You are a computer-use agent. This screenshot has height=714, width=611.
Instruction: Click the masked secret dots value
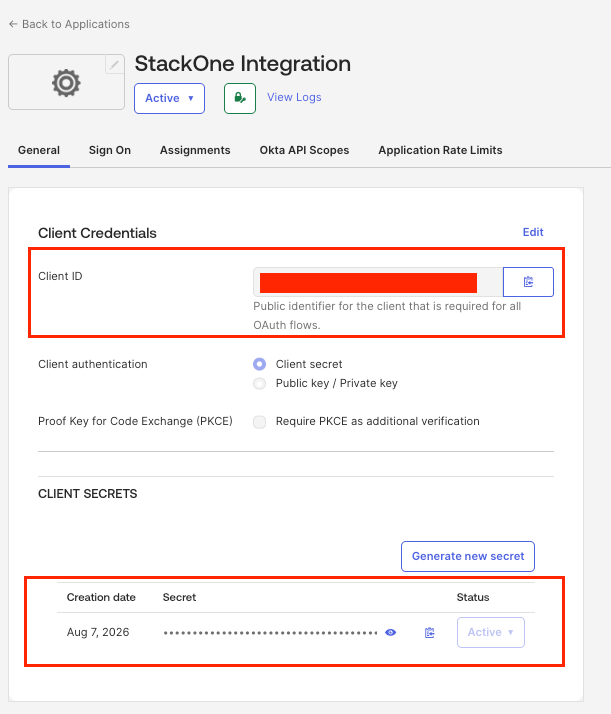pyautogui.click(x=270, y=633)
